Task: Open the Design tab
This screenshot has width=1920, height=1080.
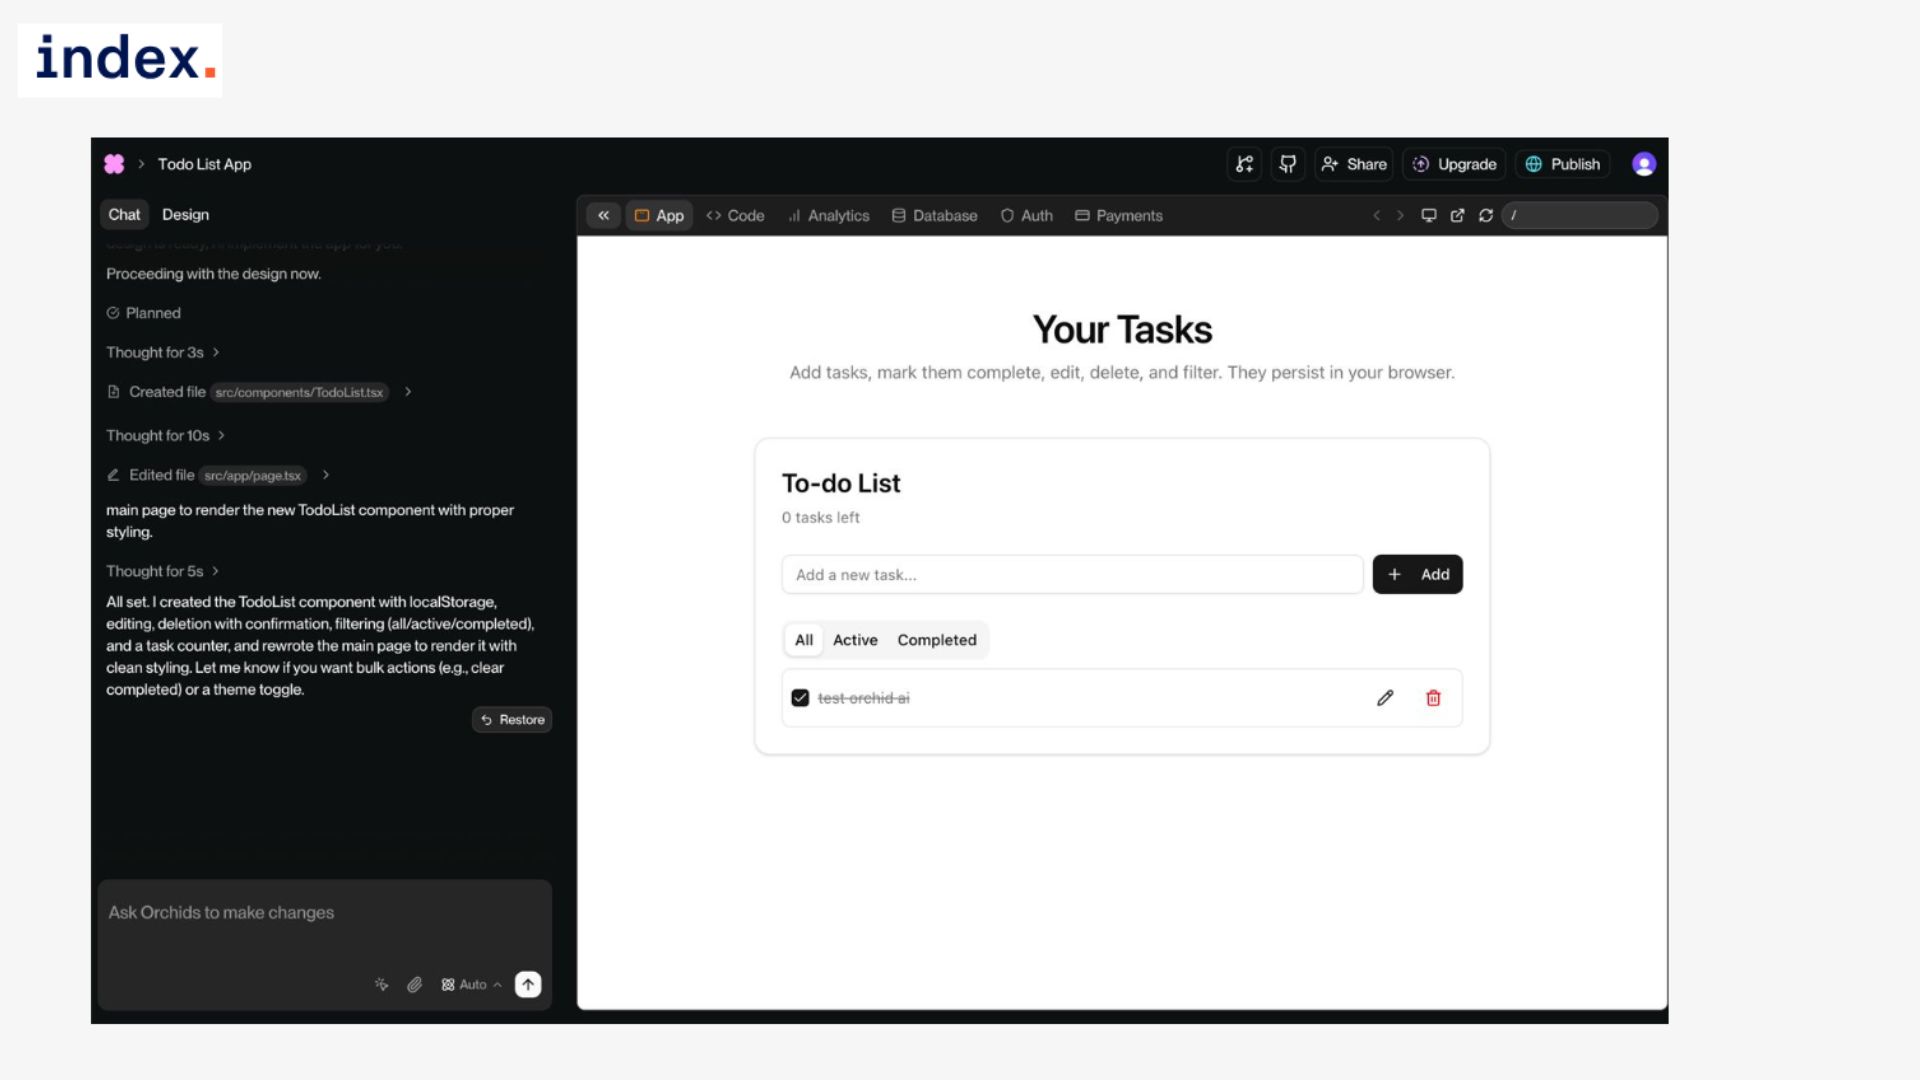Action: (x=185, y=214)
